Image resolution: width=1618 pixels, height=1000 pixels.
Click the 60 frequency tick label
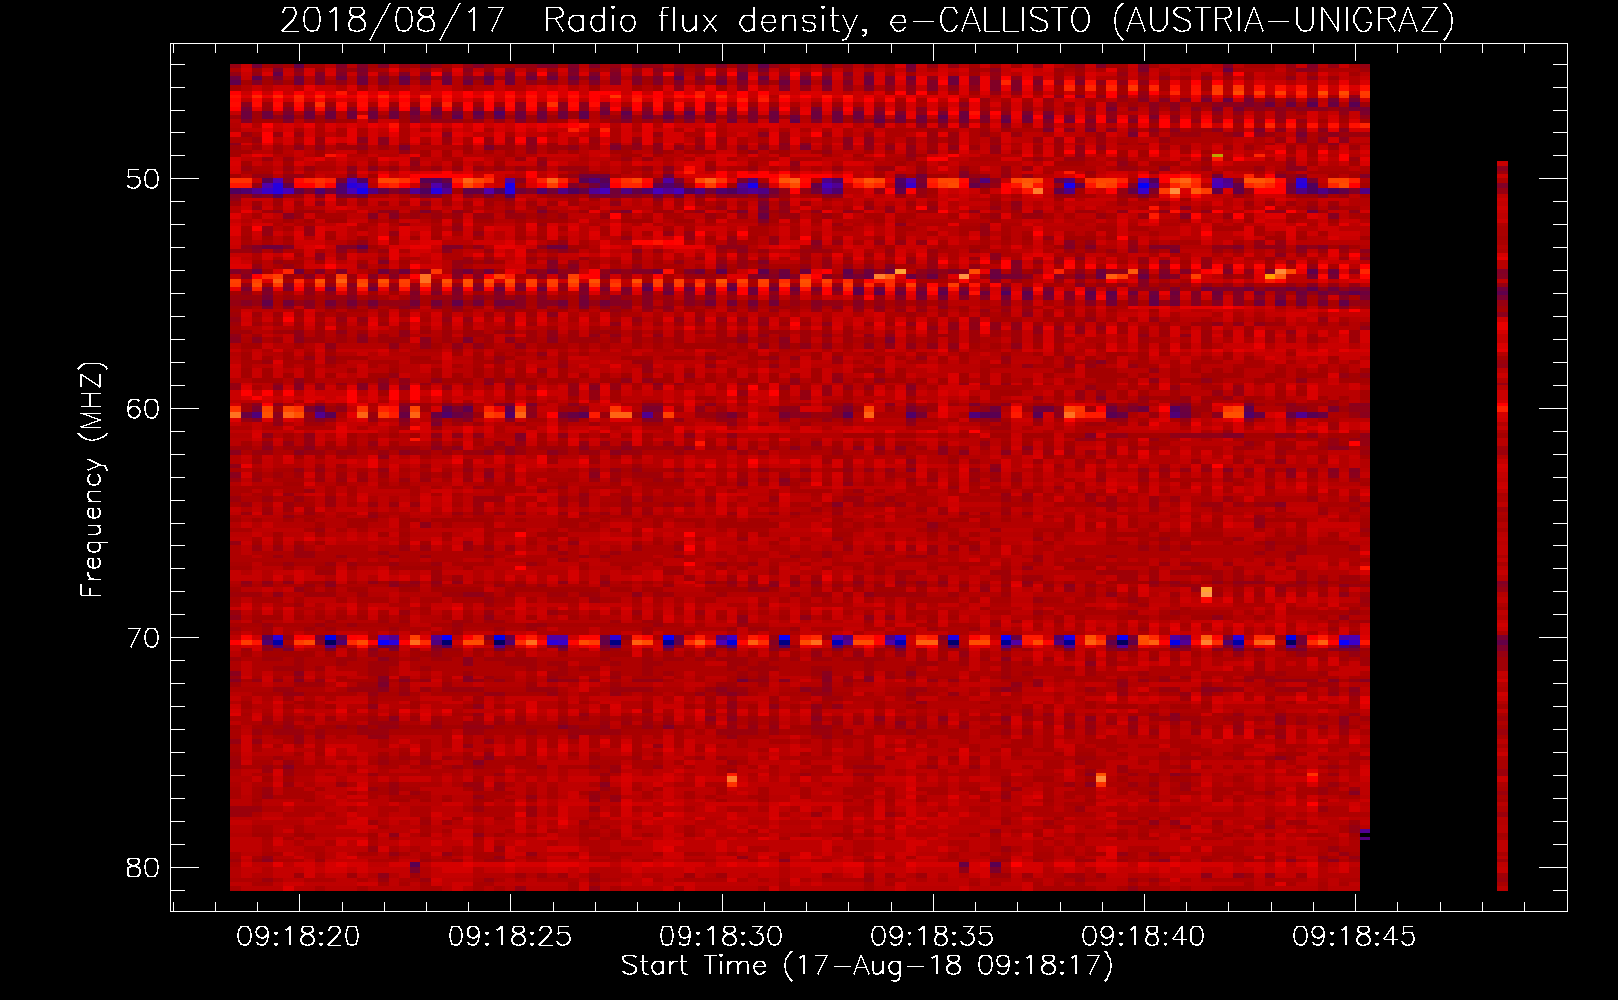pos(143,408)
